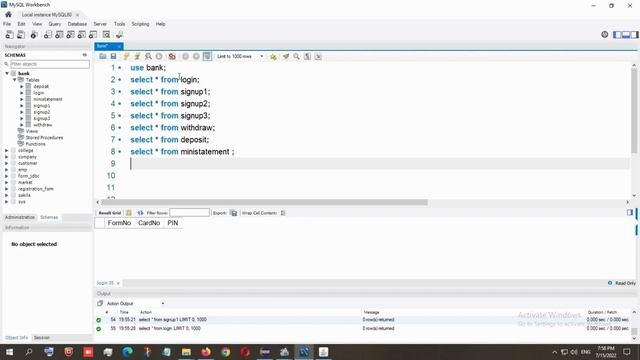Click the Result Grid button
The width and height of the screenshot is (640, 360).
pyautogui.click(x=109, y=213)
